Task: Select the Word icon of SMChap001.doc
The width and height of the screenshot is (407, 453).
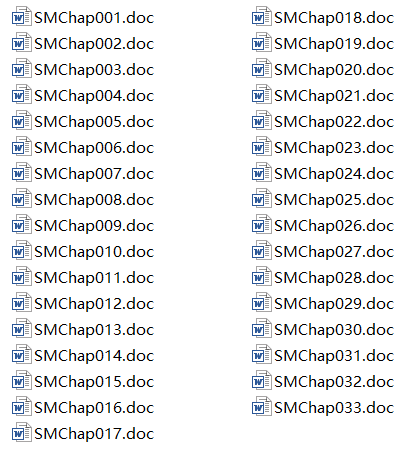Action: tap(22, 17)
